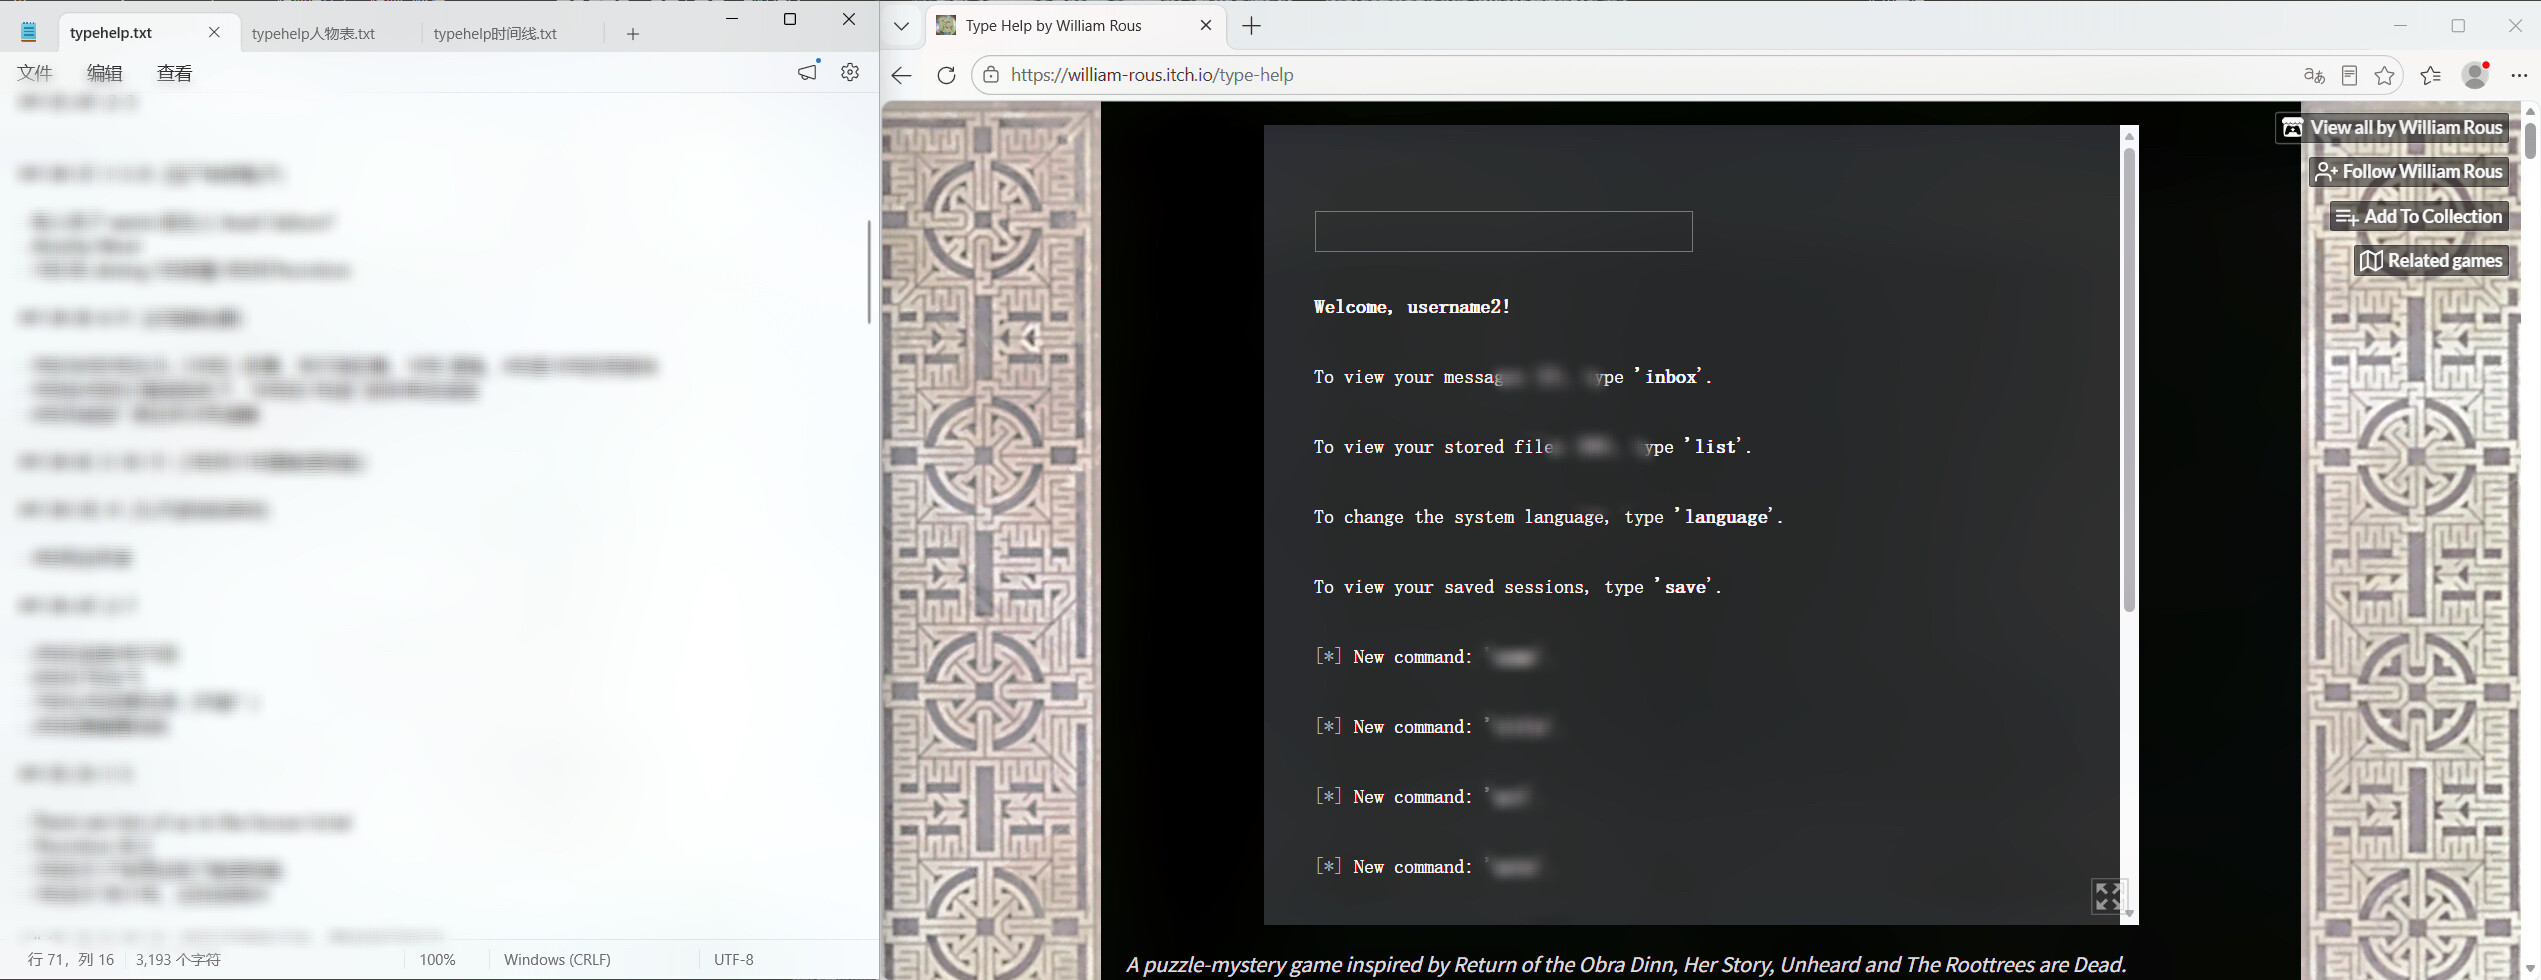Open a new browser tab
Viewport: 2541px width, 980px height.
(1251, 25)
